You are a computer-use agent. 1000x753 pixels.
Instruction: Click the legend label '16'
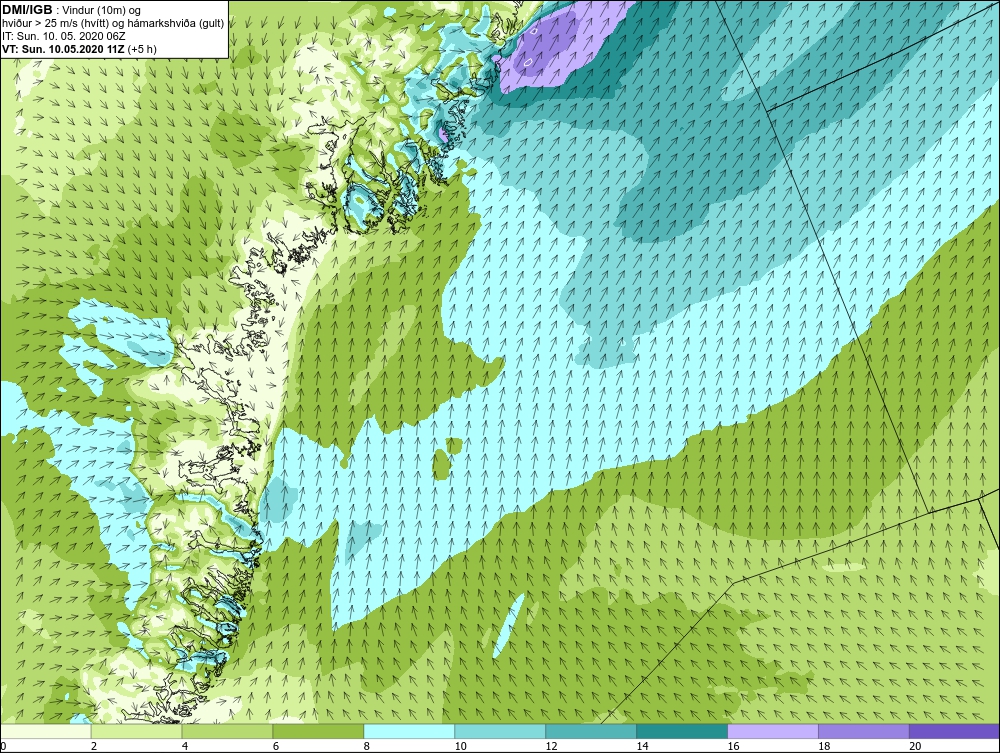733,746
